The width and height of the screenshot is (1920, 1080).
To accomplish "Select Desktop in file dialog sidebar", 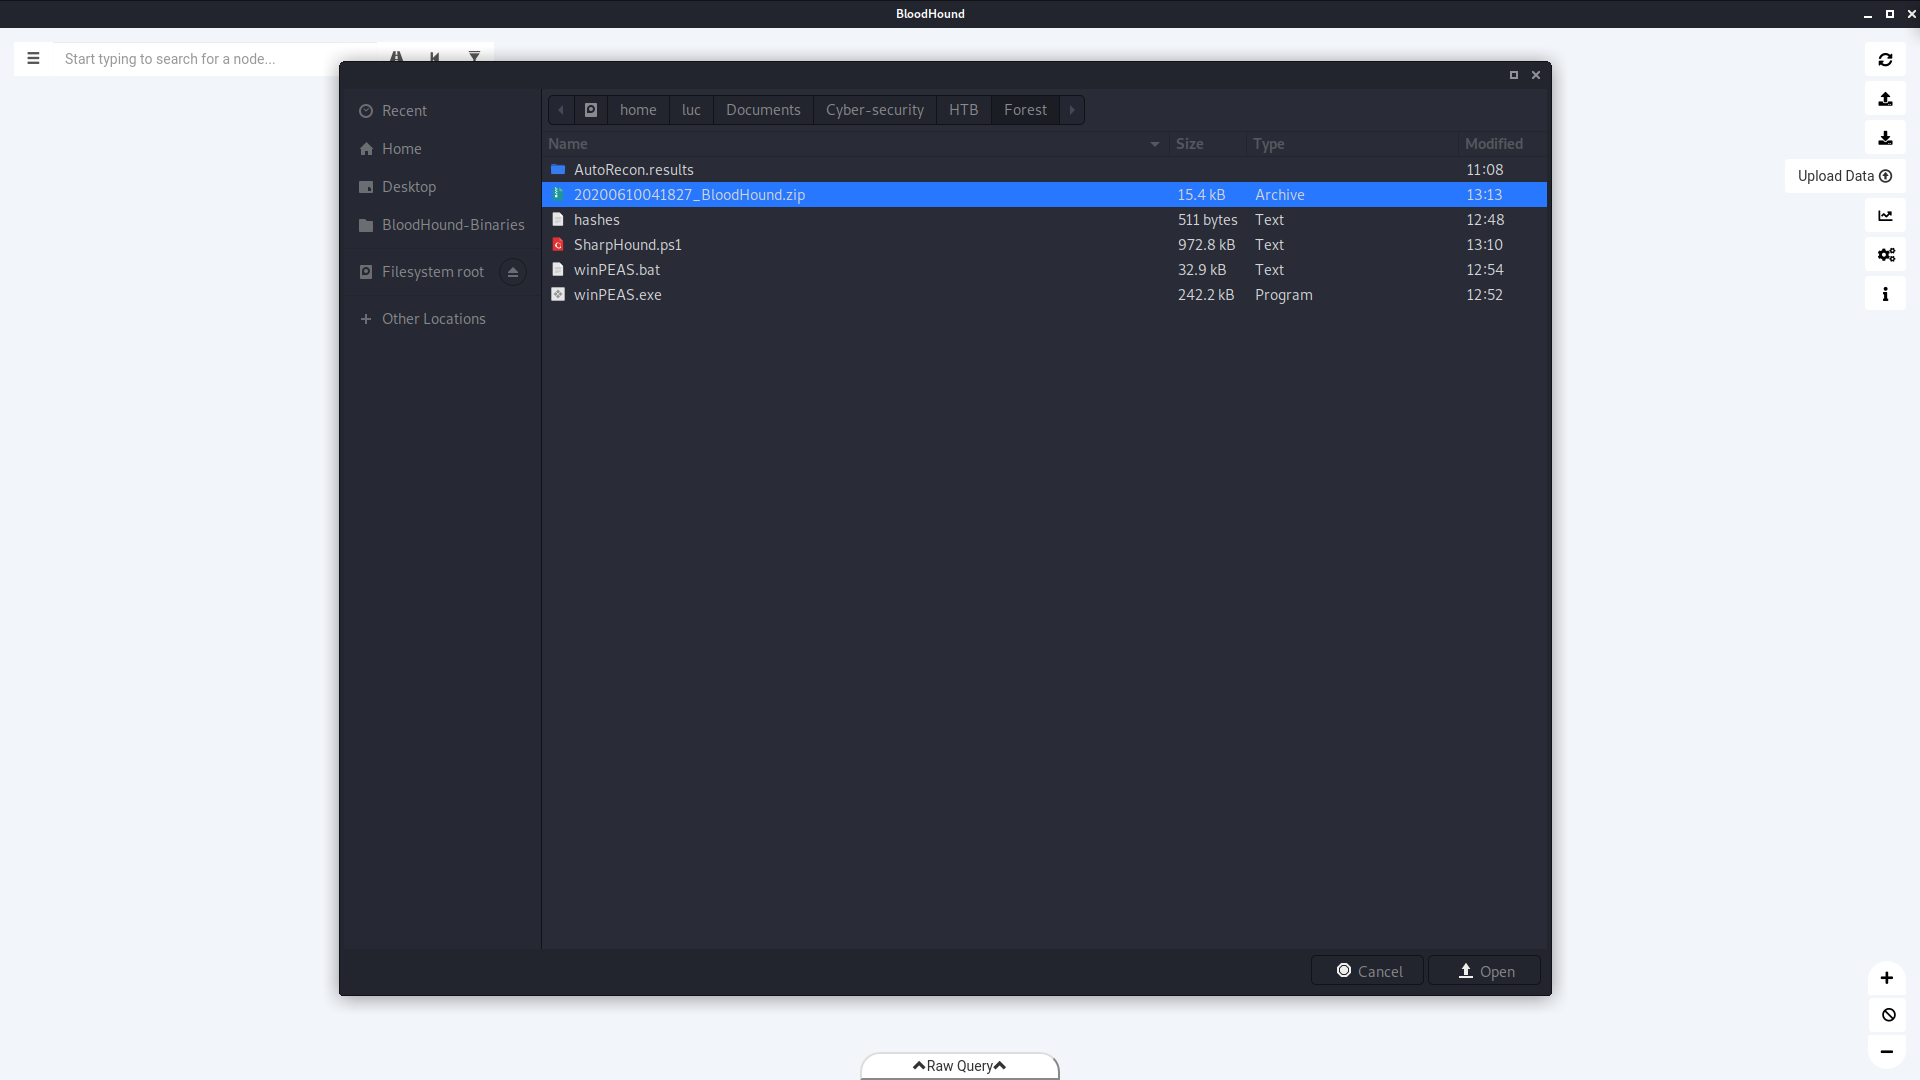I will tap(441, 187).
